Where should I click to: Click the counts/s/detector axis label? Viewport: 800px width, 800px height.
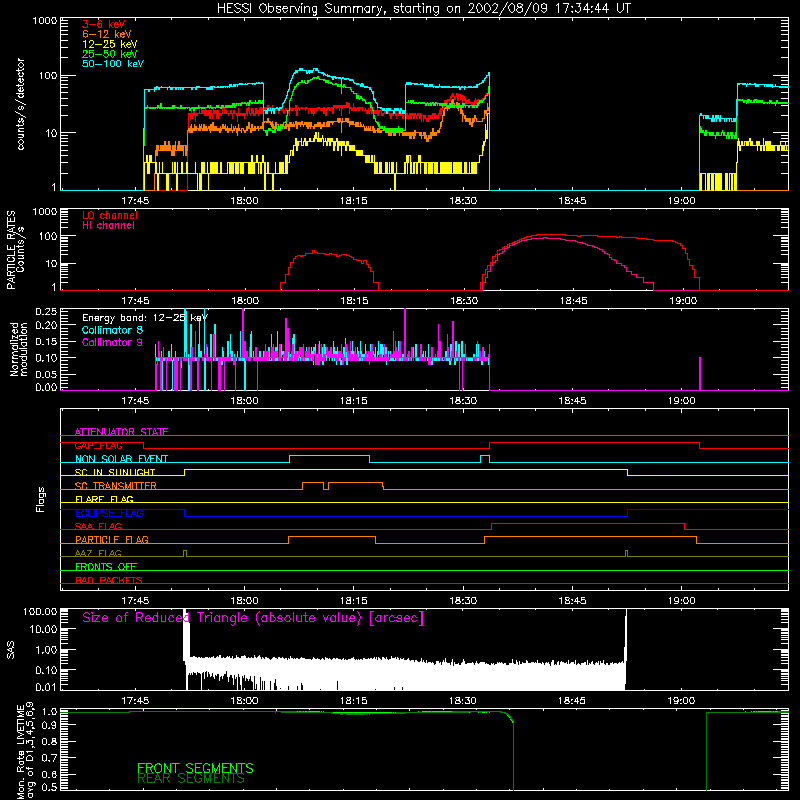(x=21, y=104)
